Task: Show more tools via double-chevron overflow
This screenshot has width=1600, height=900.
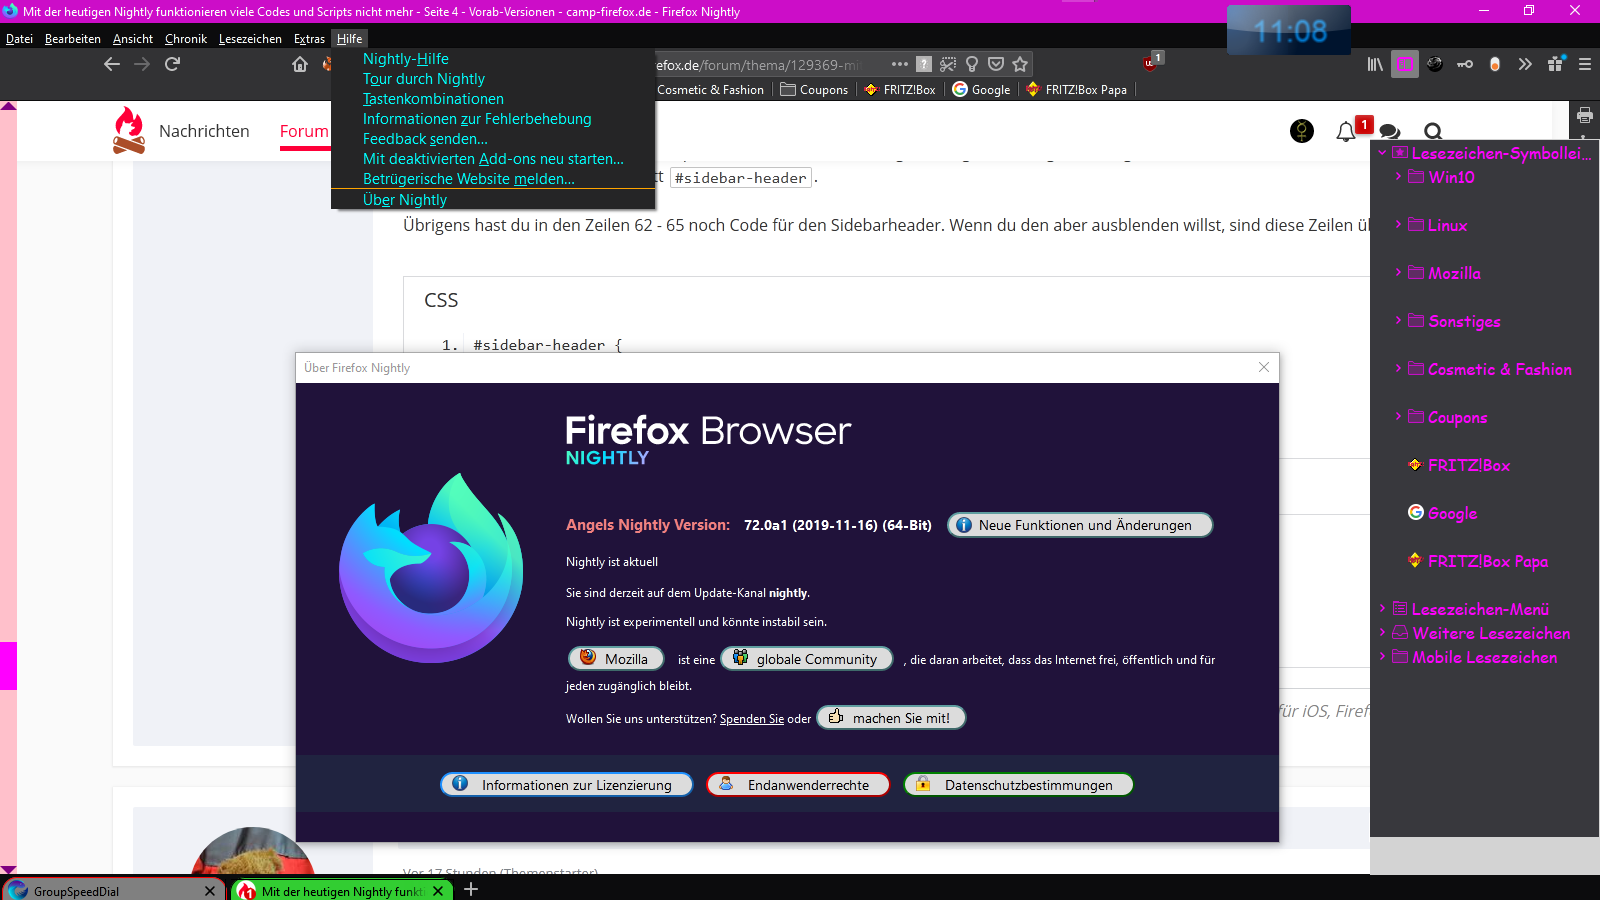Action: pyautogui.click(x=1525, y=64)
